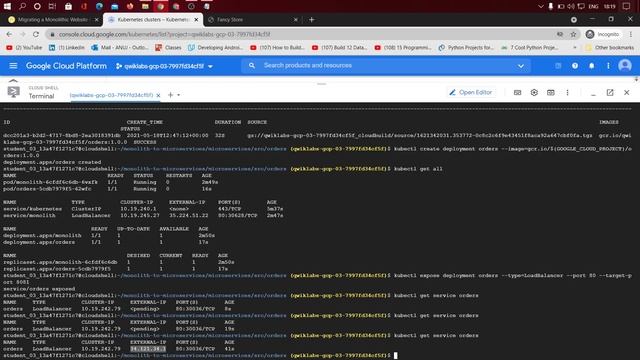
Task: Open the third-party cookies blocked eye icon
Action: (560, 34)
